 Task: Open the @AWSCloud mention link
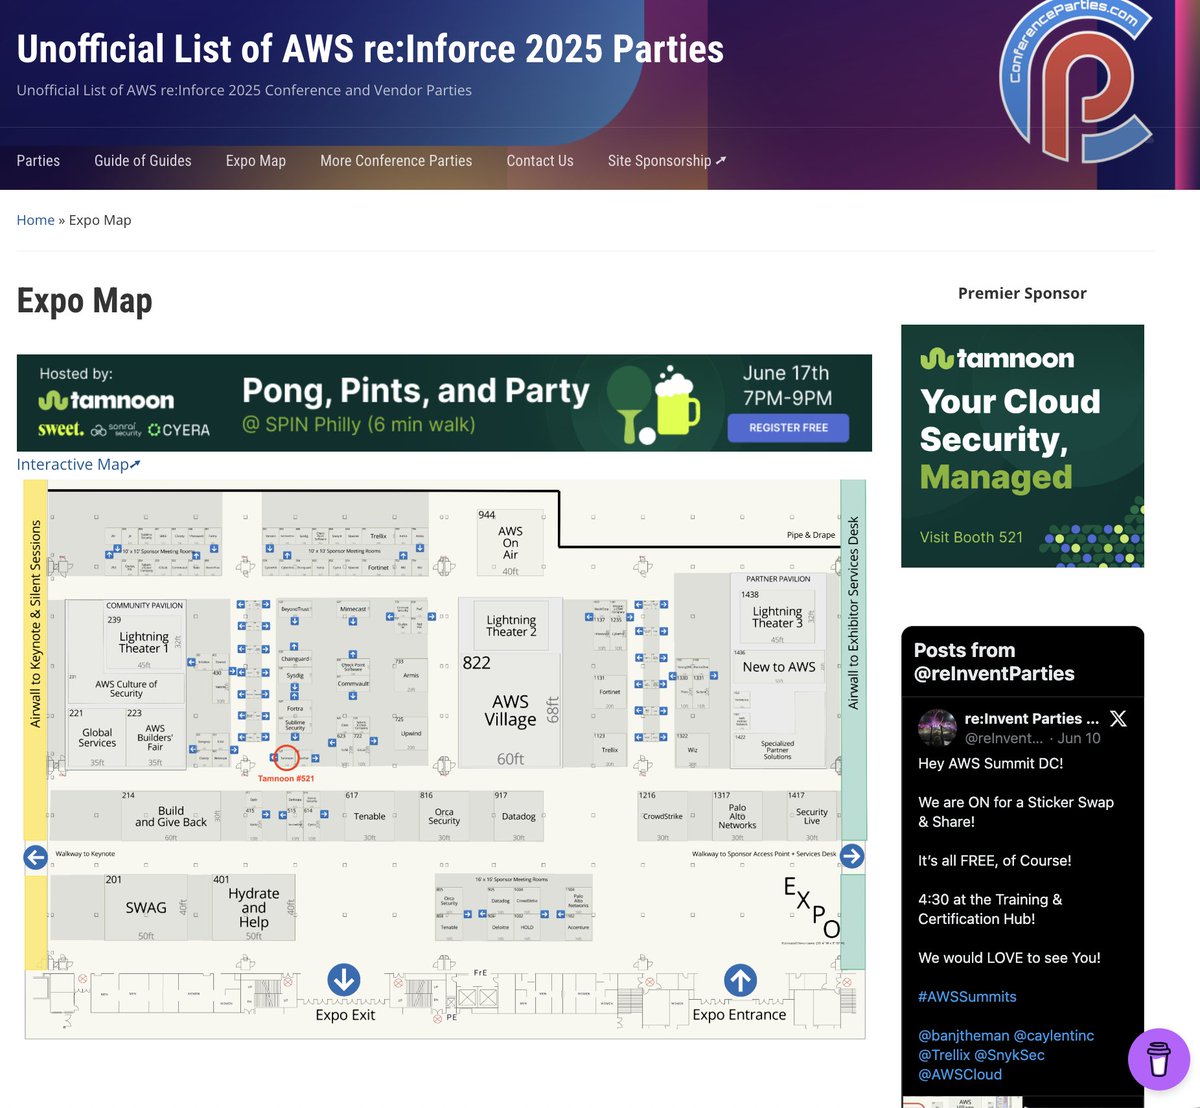coord(960,1074)
